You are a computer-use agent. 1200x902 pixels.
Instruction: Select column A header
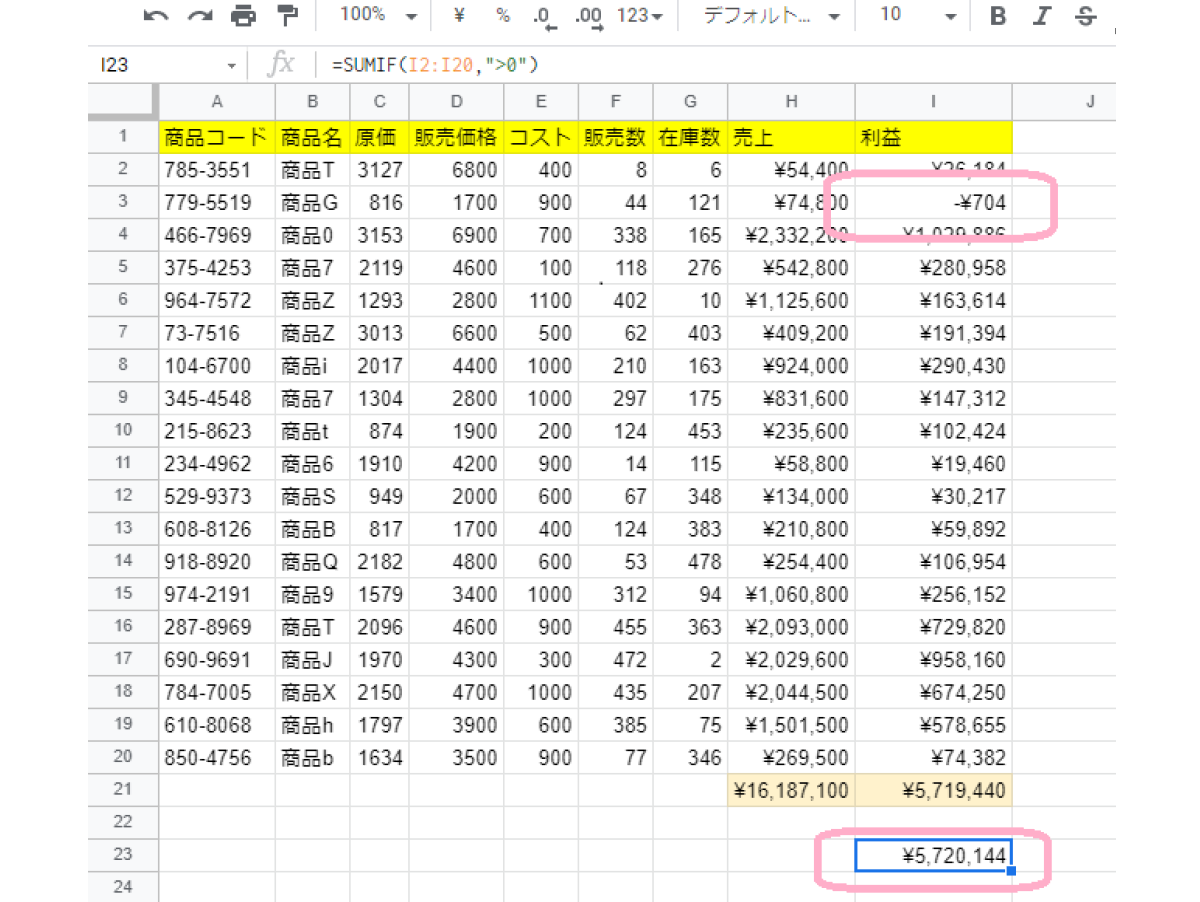216,101
